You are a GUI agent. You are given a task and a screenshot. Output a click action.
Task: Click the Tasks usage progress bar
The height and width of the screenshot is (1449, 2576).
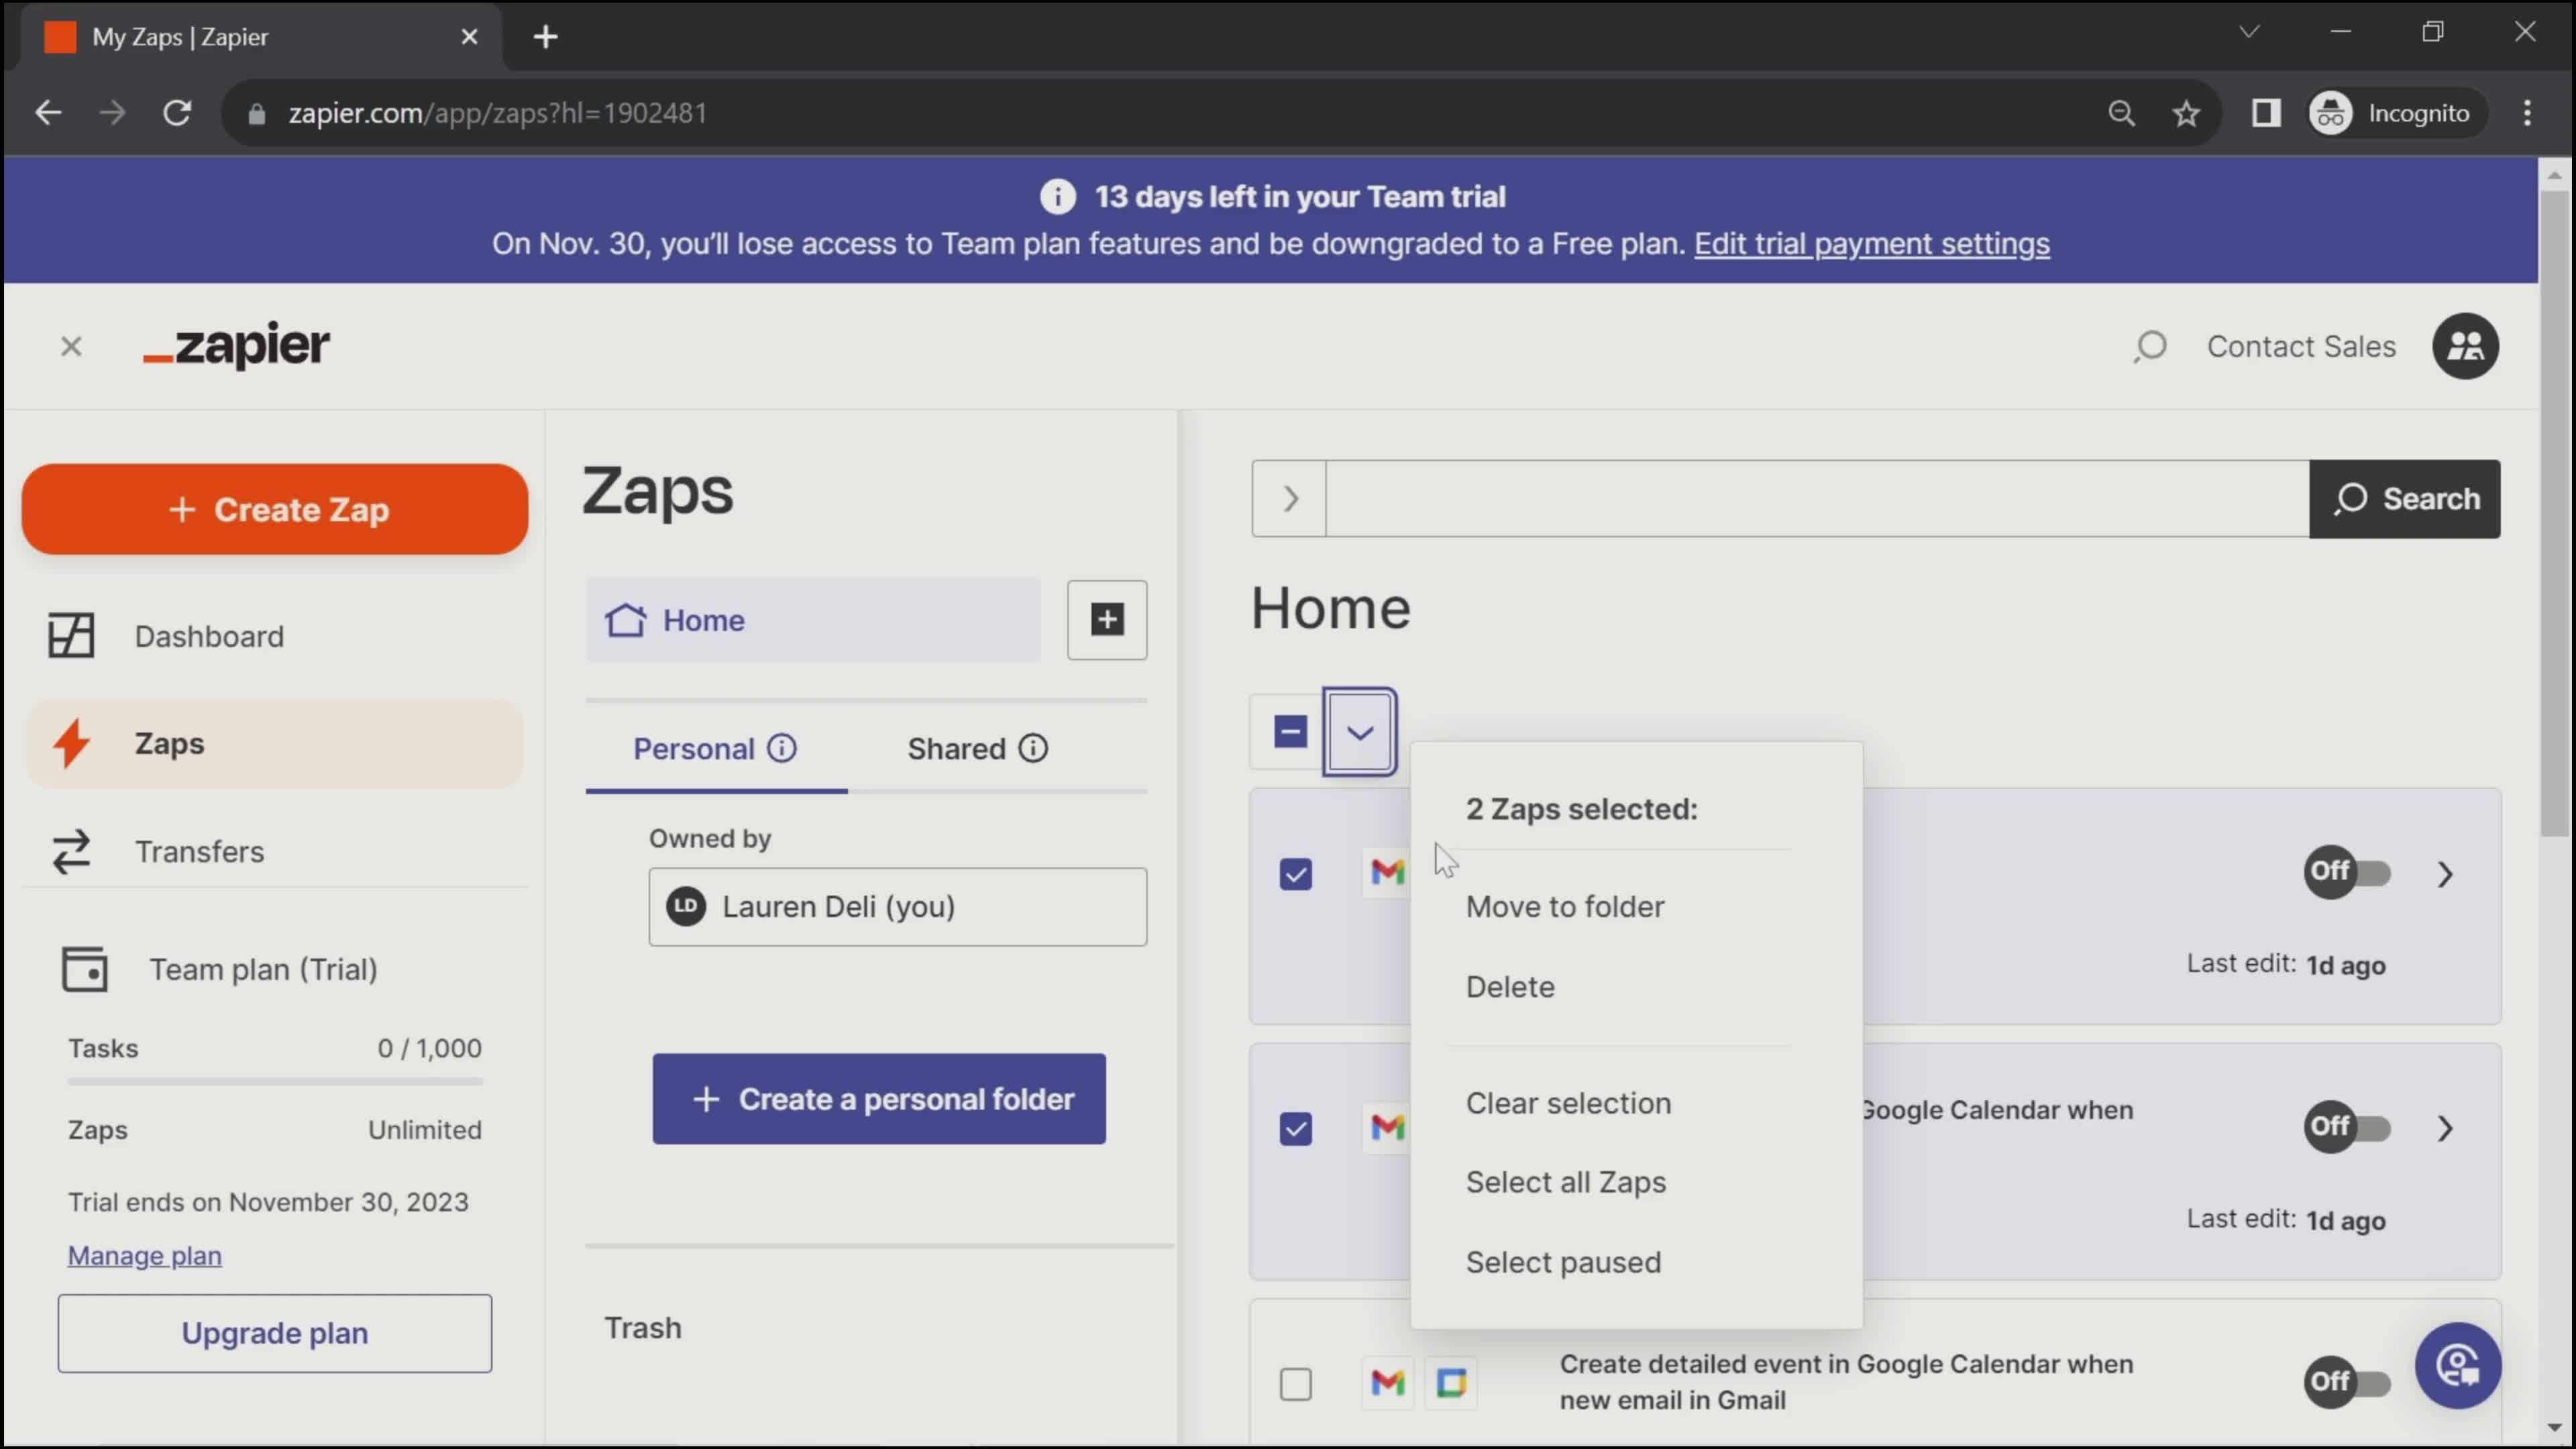pyautogui.click(x=274, y=1082)
